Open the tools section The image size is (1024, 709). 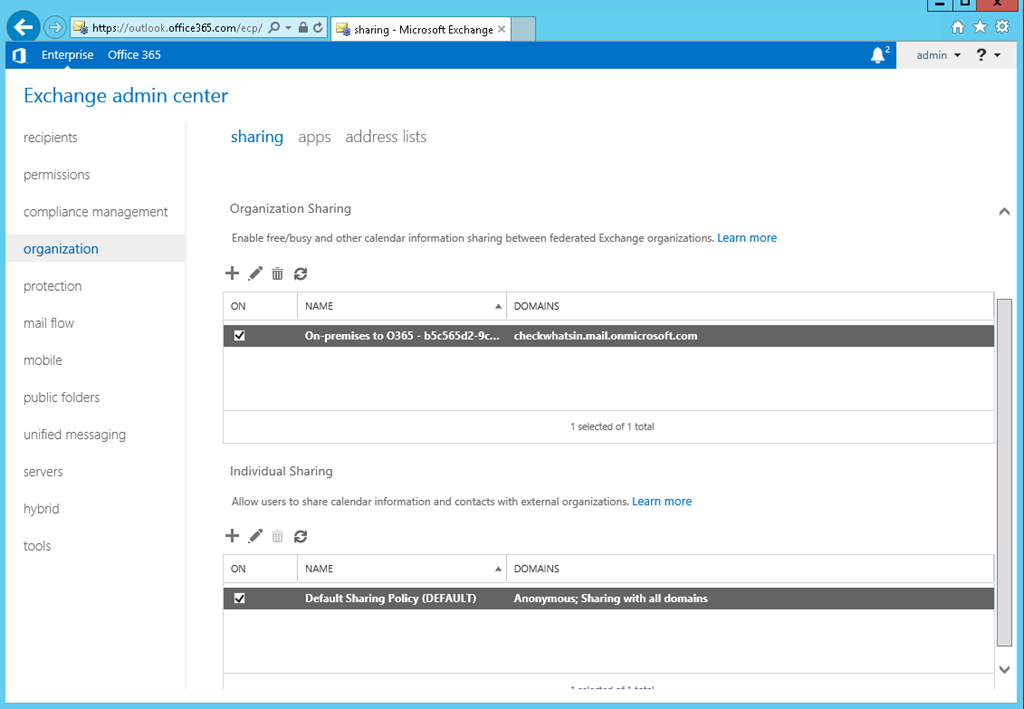point(37,546)
